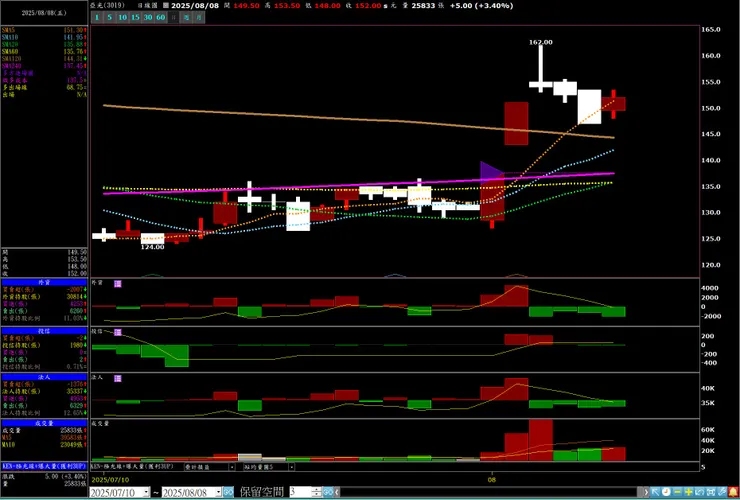The height and width of the screenshot is (500, 740).
Task: Switch to the 15-minute timeframe
Action: coord(135,17)
